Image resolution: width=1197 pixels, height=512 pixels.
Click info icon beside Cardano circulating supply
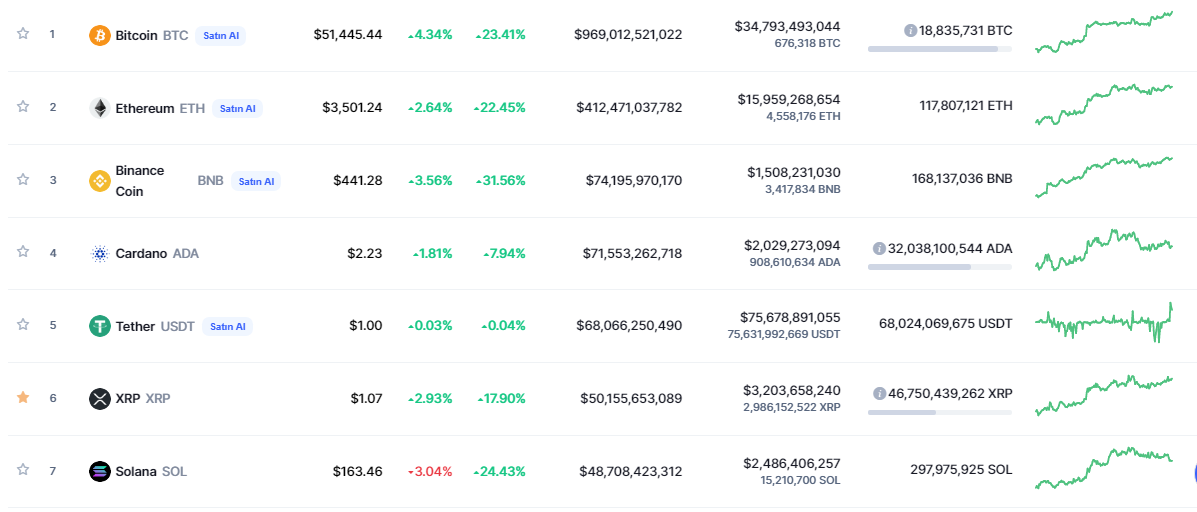tap(879, 248)
